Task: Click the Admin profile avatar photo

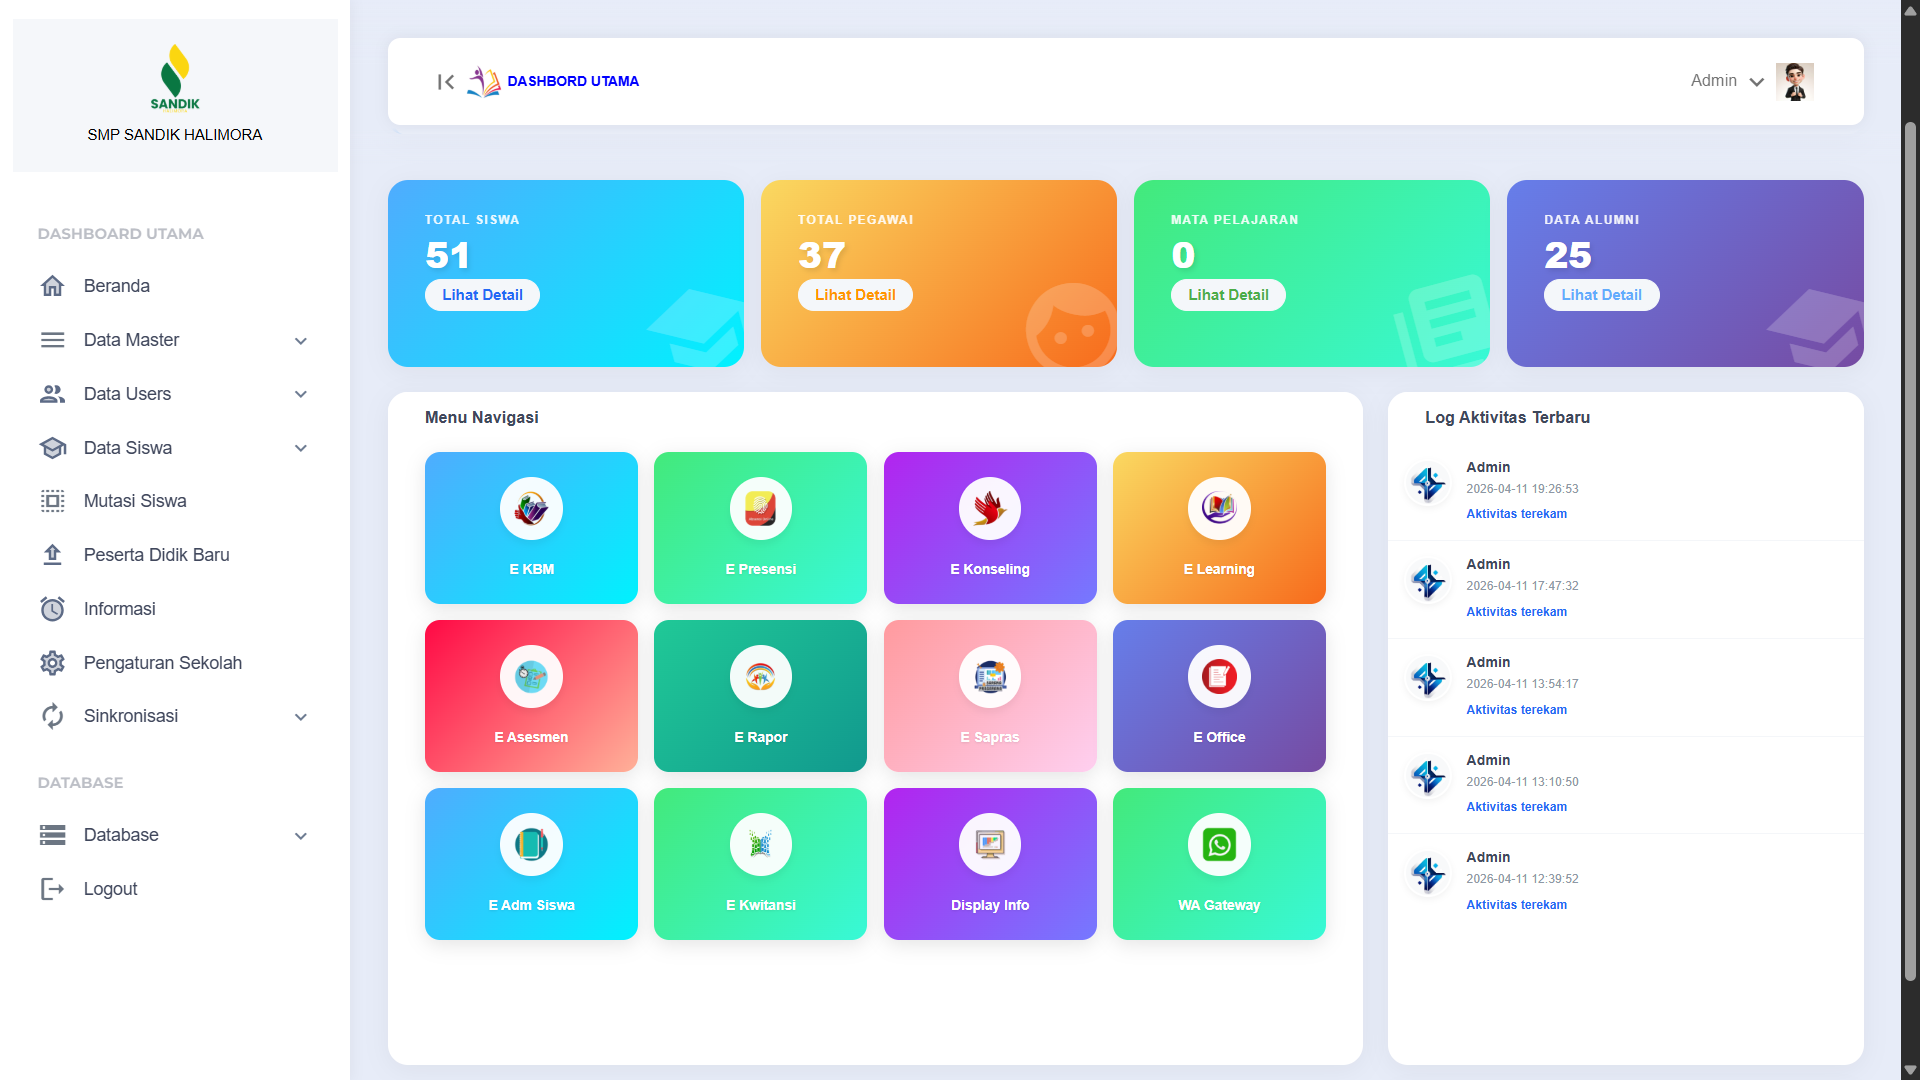Action: click(x=1795, y=81)
